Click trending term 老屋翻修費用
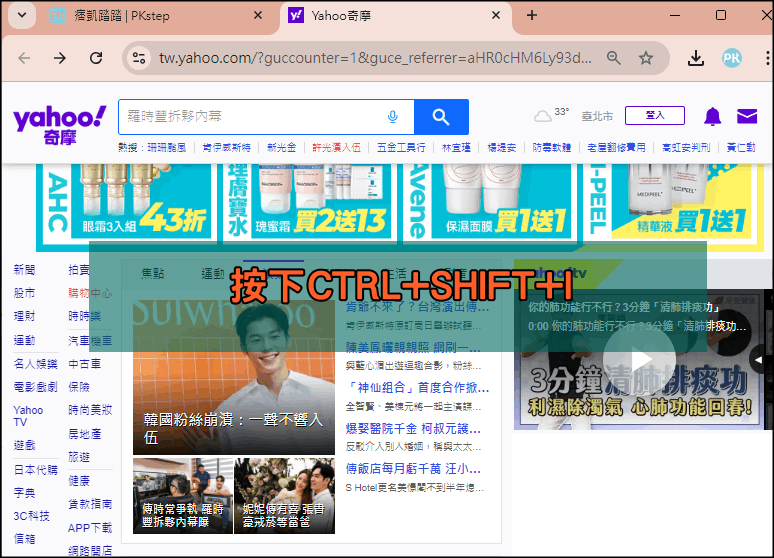774x558 pixels. tap(617, 147)
